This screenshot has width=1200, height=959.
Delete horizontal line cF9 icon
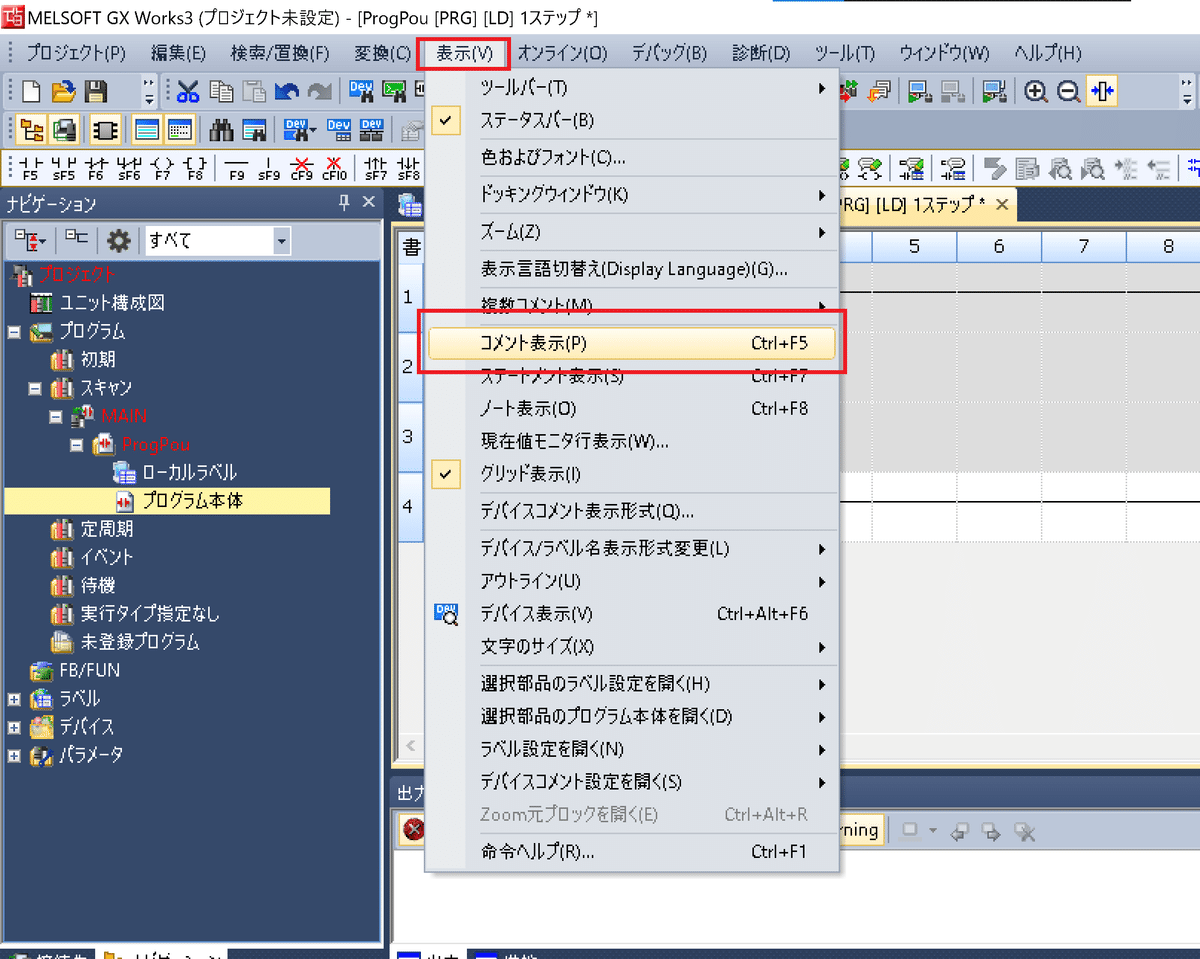click(301, 167)
